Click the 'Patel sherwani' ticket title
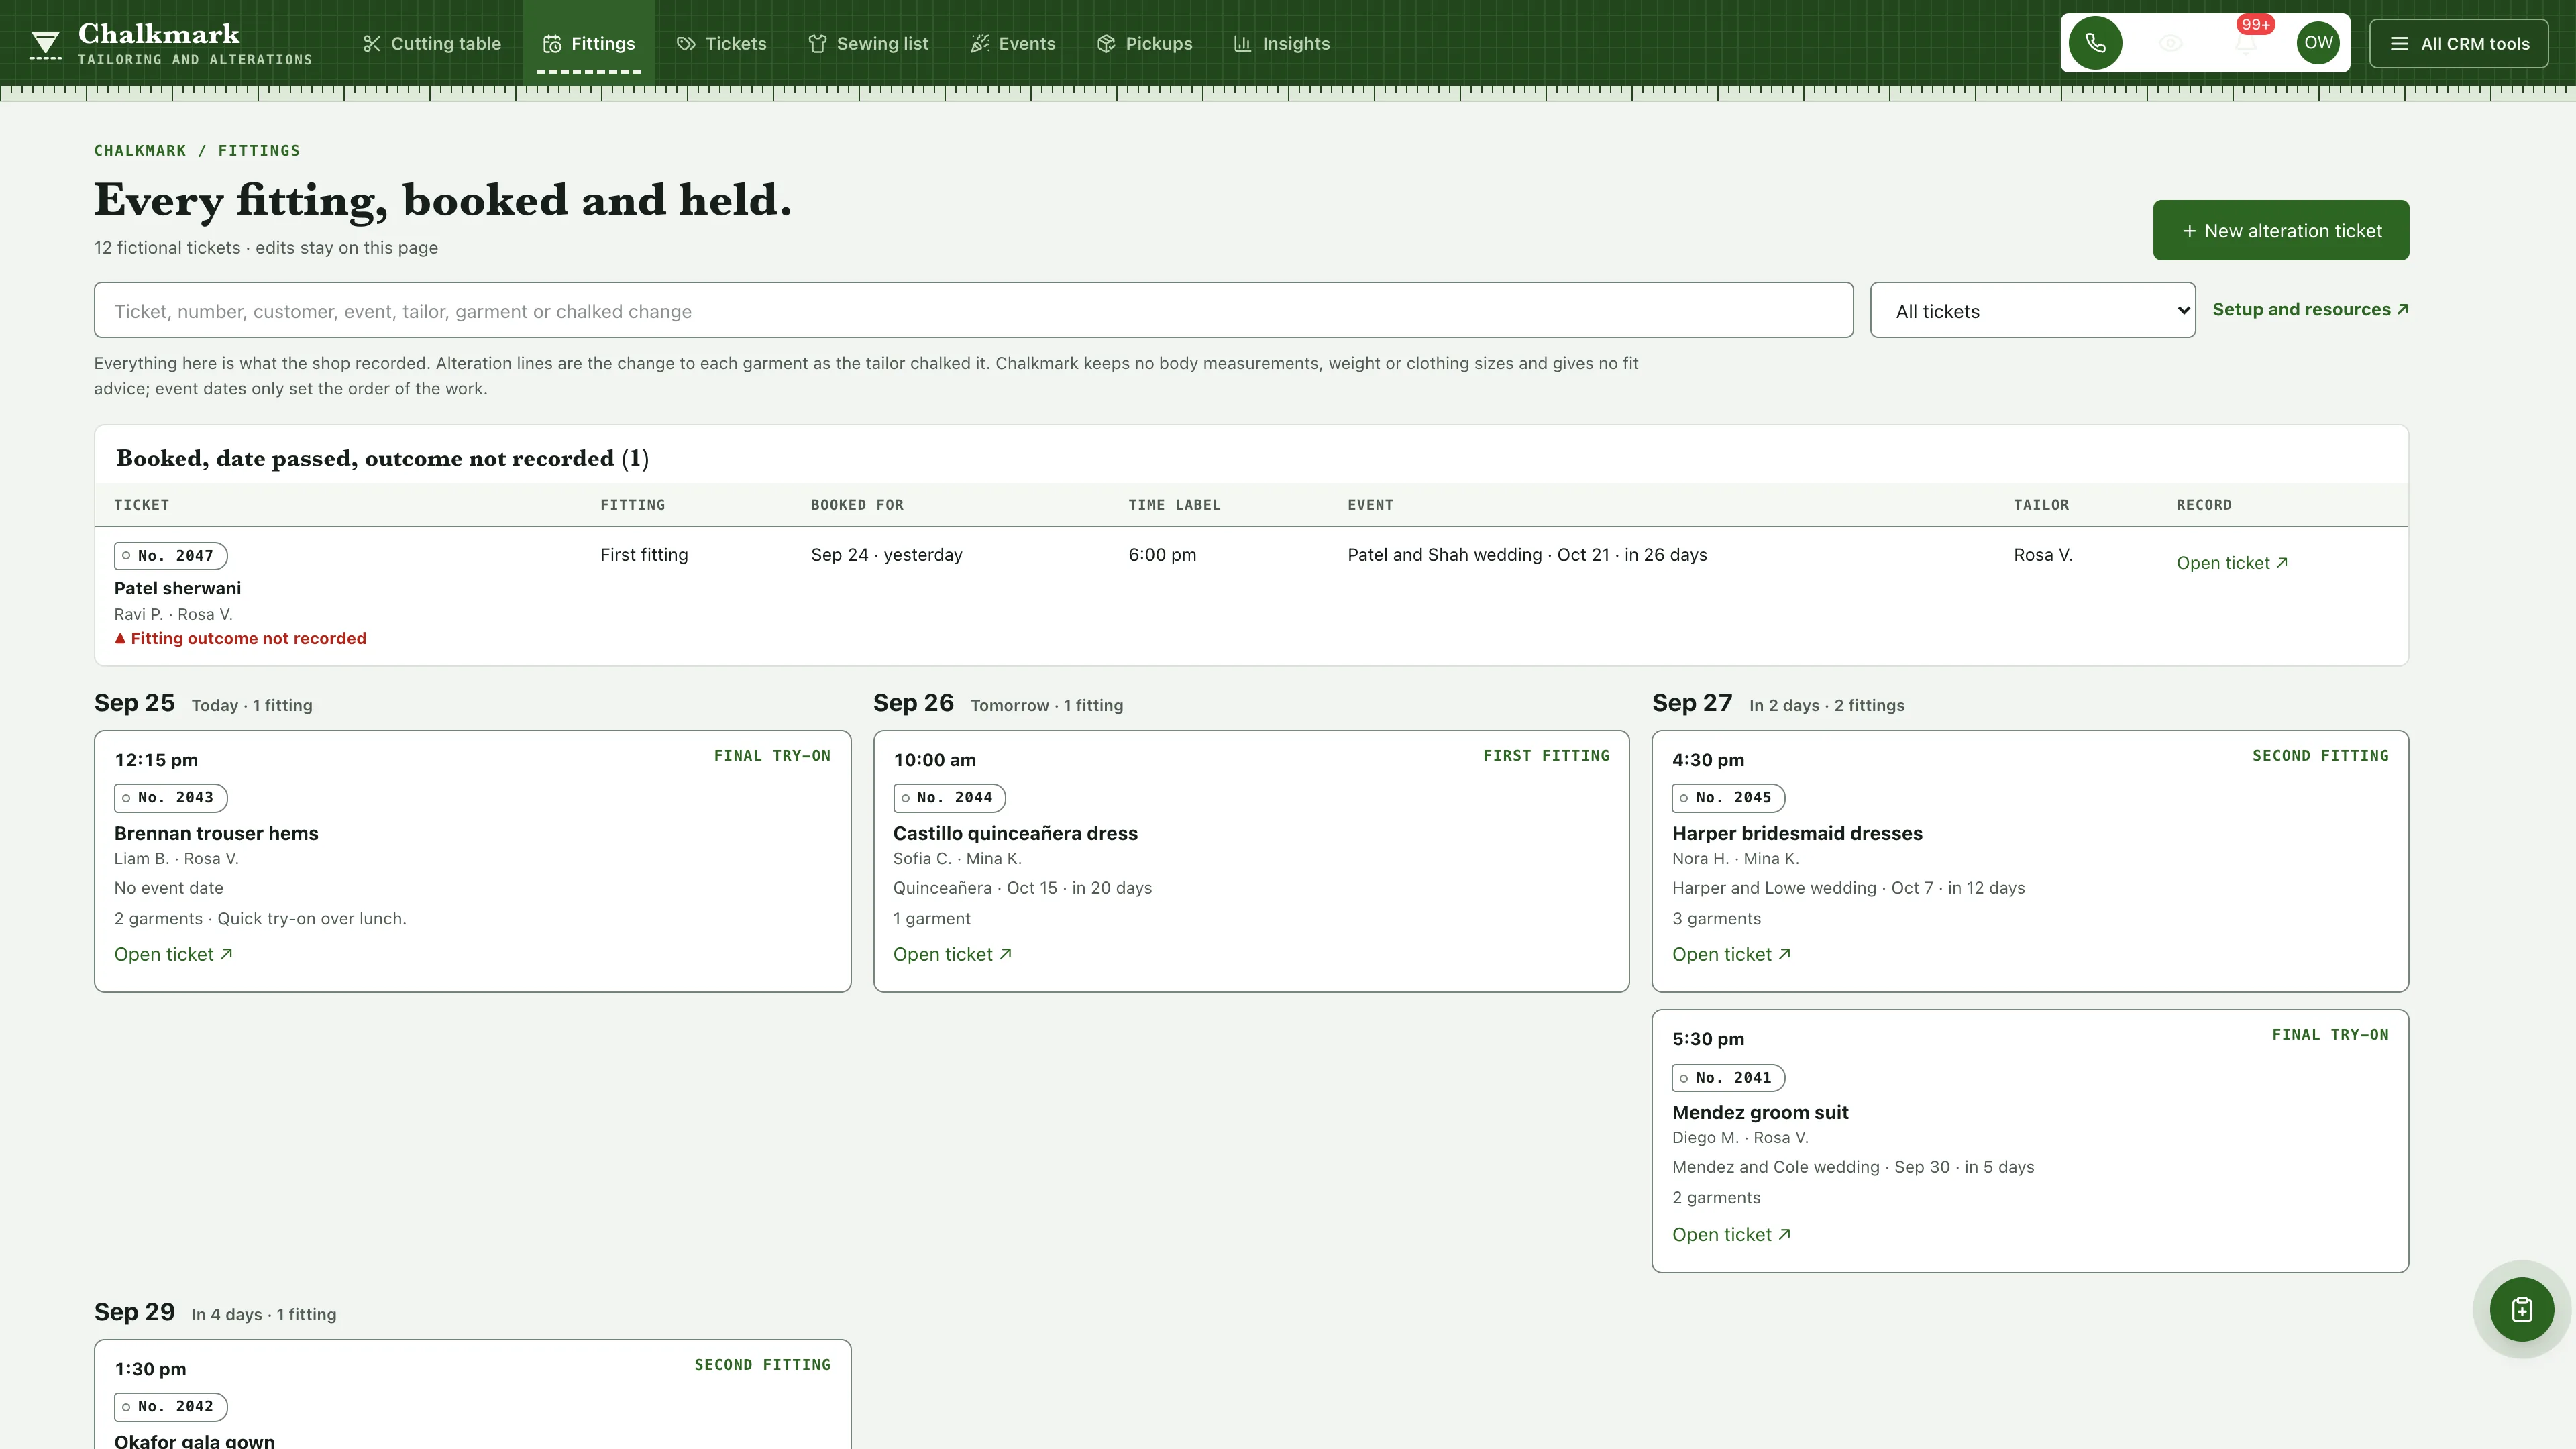 (x=177, y=588)
